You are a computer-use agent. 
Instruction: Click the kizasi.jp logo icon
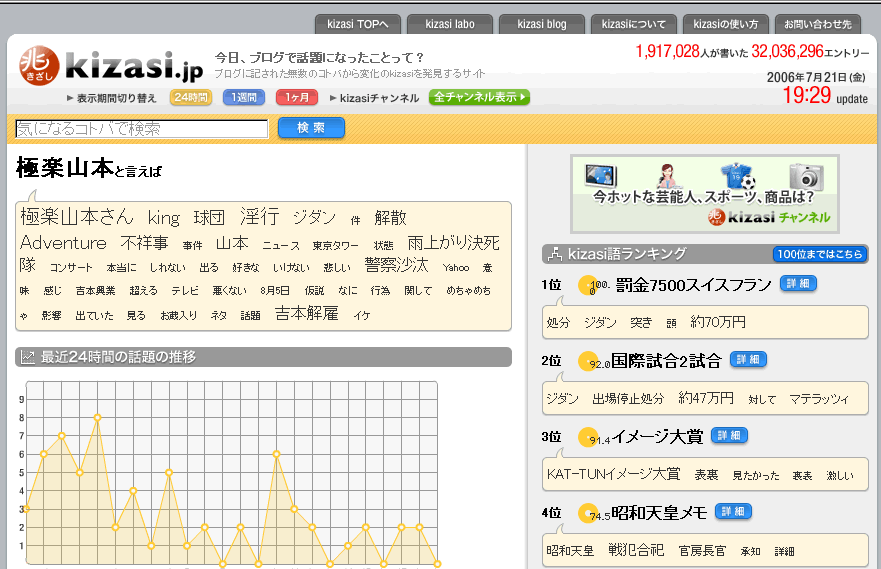pyautogui.click(x=39, y=65)
